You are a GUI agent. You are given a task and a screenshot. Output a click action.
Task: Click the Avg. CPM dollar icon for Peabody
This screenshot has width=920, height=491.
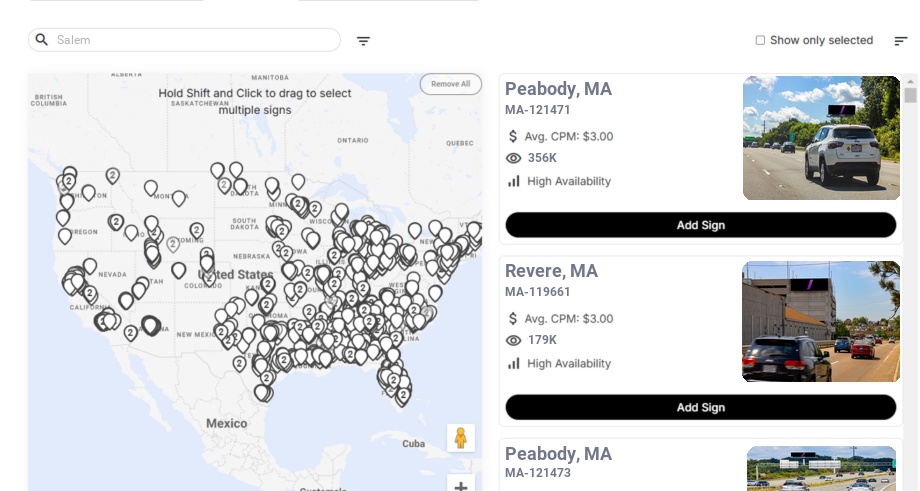[513, 136]
